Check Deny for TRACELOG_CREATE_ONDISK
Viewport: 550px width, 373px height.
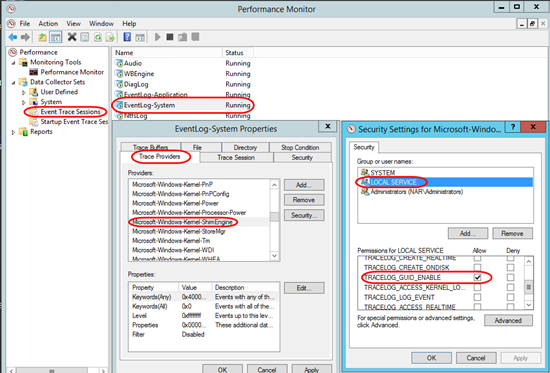510,267
